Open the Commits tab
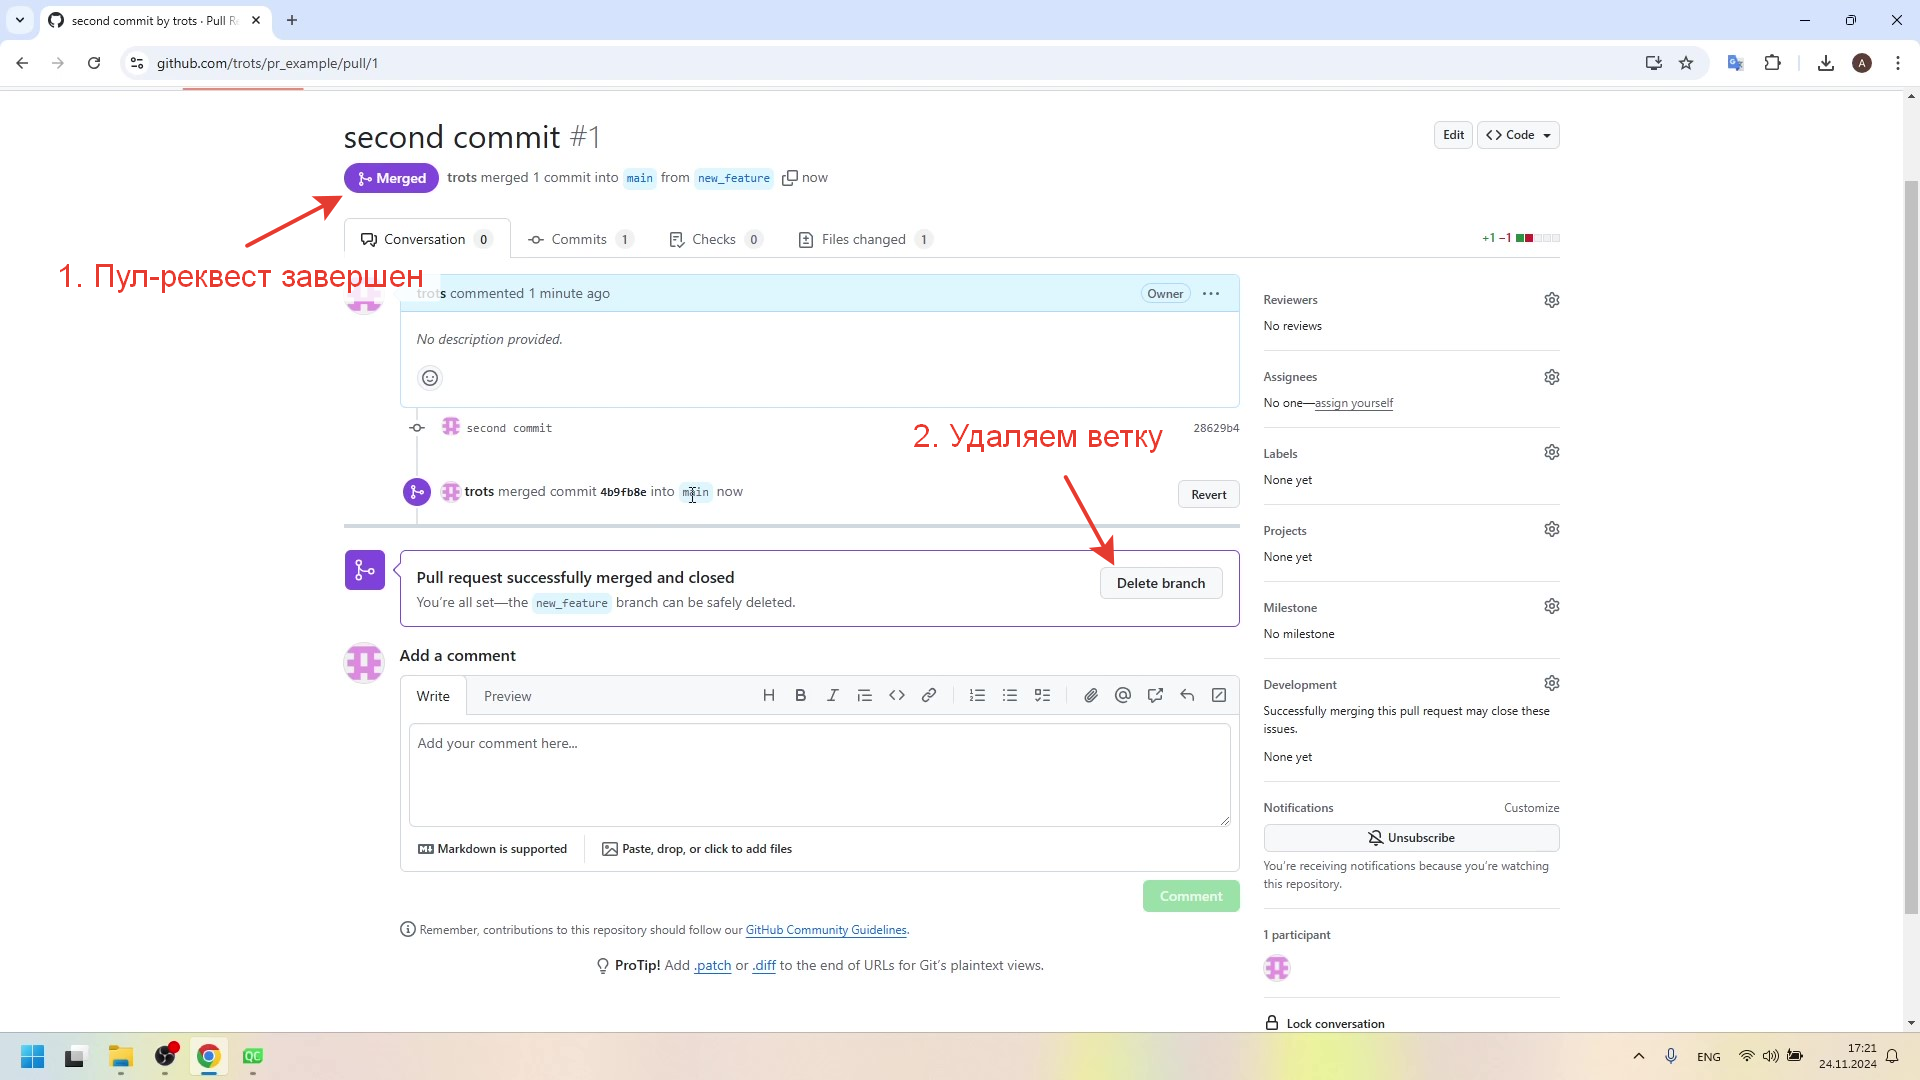Image resolution: width=1920 pixels, height=1080 pixels. pos(580,239)
